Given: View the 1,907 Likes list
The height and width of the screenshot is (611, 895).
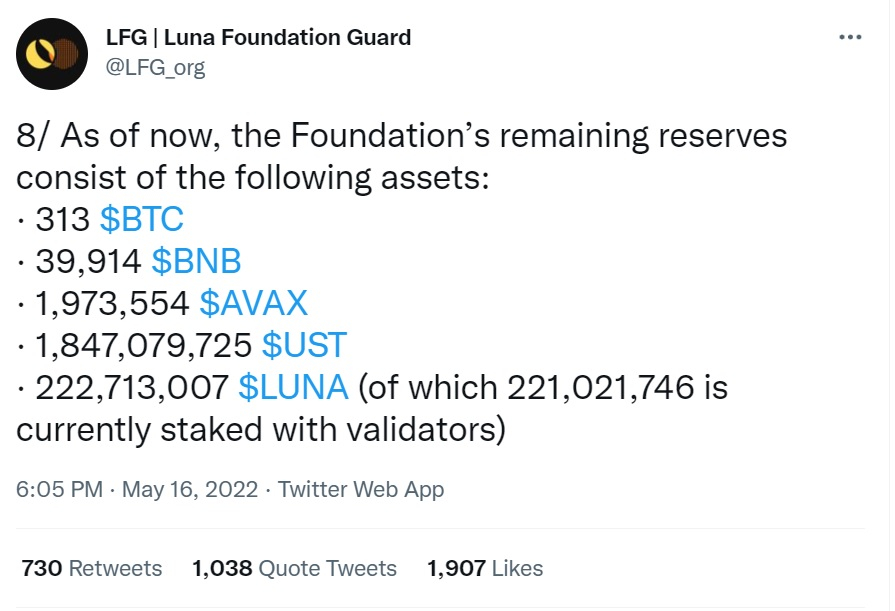Looking at the screenshot, I should tap(485, 569).
